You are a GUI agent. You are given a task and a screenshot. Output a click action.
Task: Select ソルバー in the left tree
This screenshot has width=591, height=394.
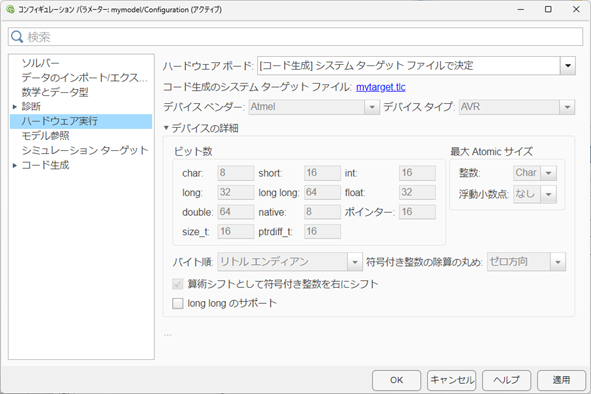tap(40, 63)
